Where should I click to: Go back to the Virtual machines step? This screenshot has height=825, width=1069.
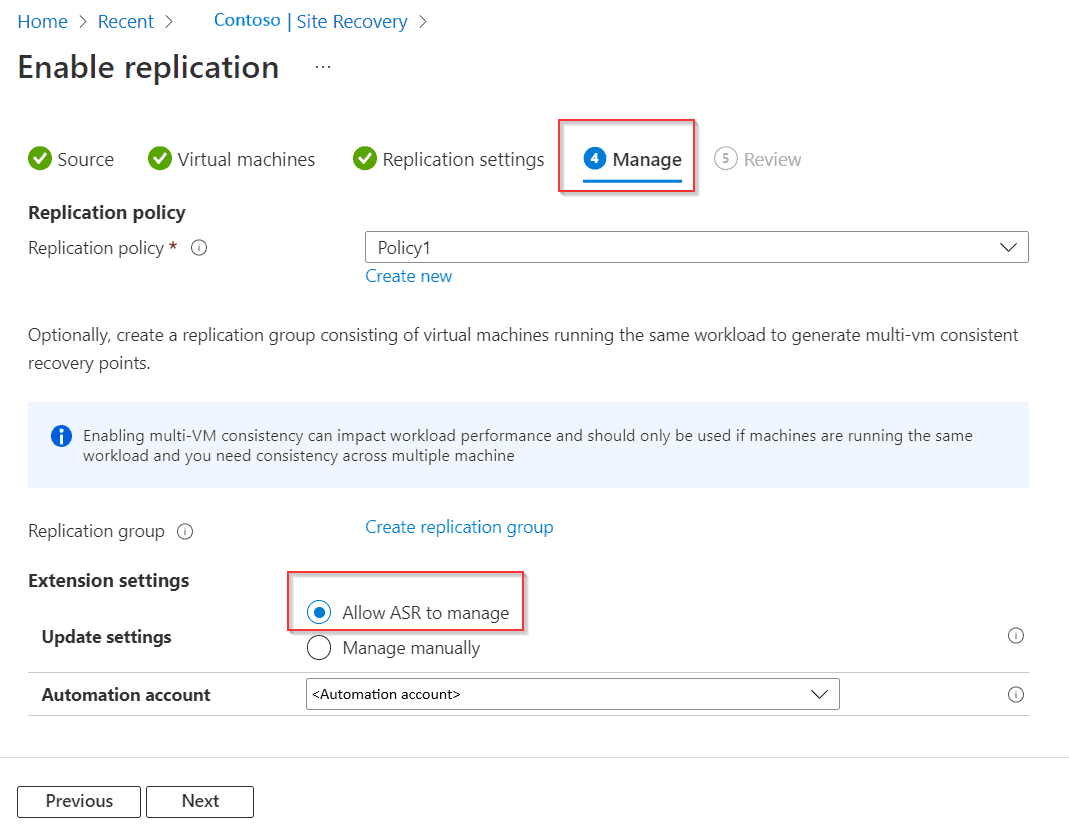tap(231, 158)
